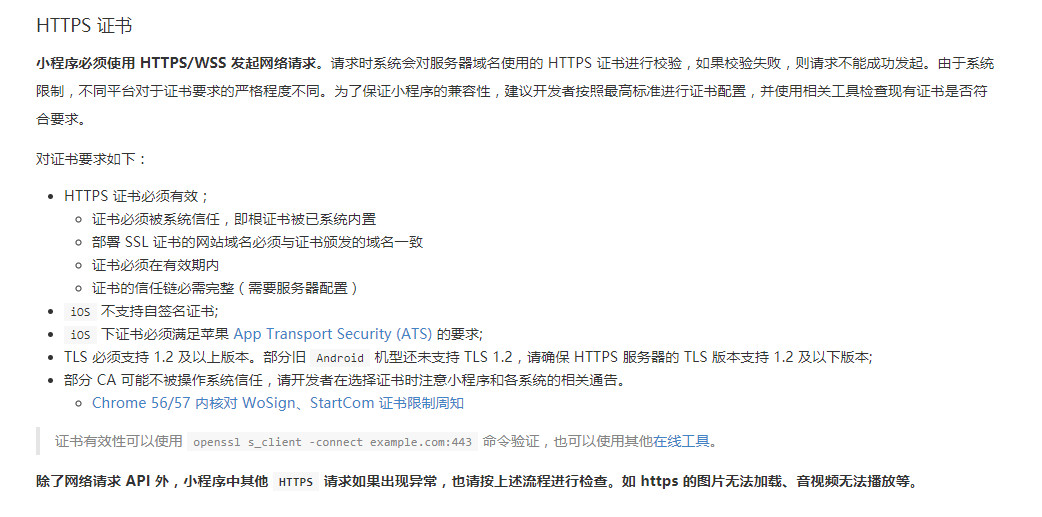Click the sub-item about 部署 SSL 证书的网站域名
Screen dimensions: 1042x517
click(258, 242)
